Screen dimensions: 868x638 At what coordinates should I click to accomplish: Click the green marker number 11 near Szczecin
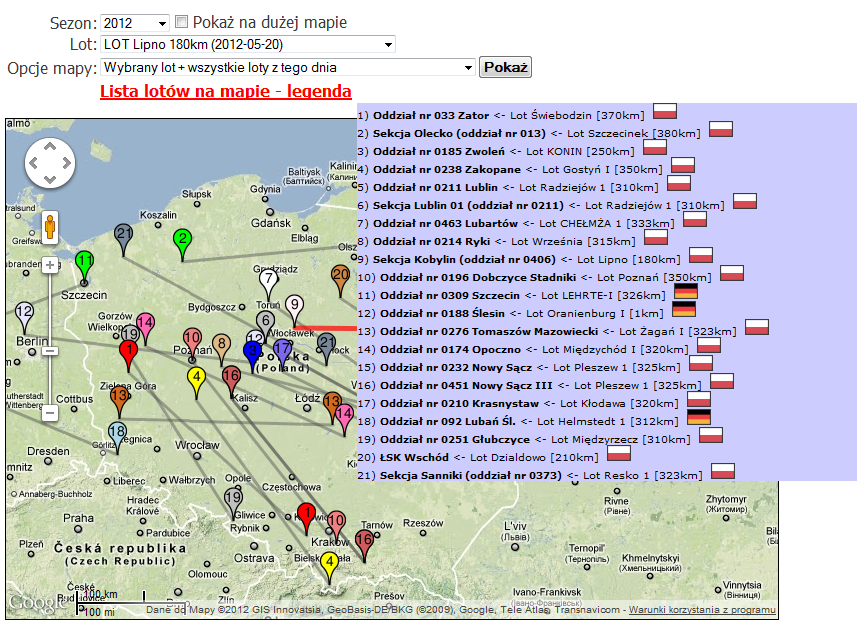(x=85, y=262)
